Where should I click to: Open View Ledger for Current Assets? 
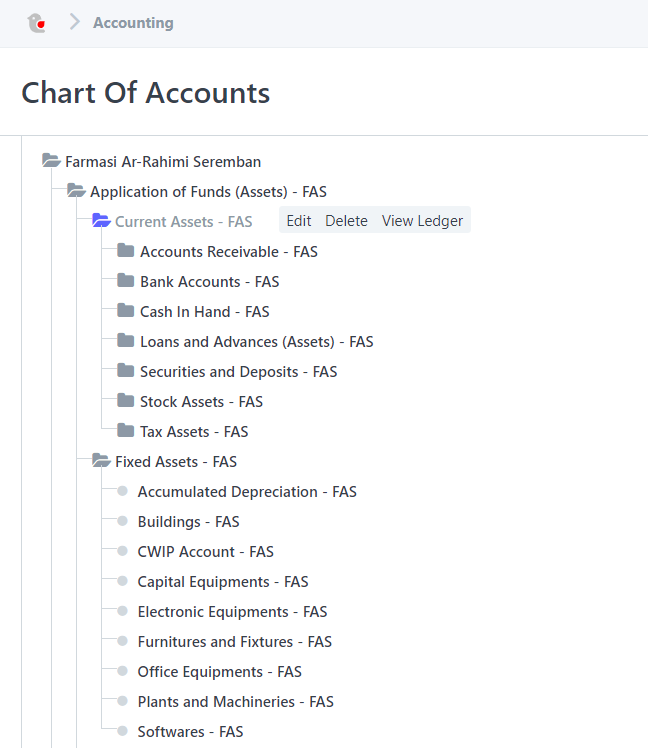(x=422, y=221)
